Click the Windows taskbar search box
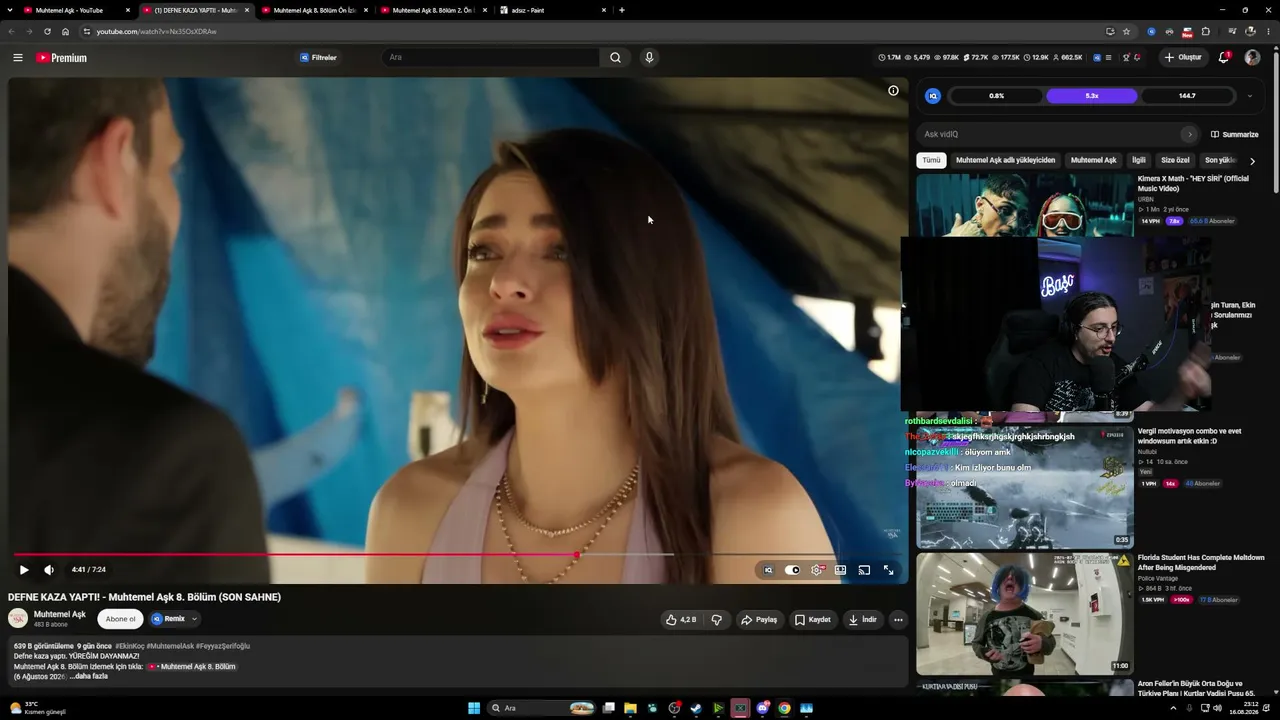The height and width of the screenshot is (720, 1280). [x=540, y=708]
